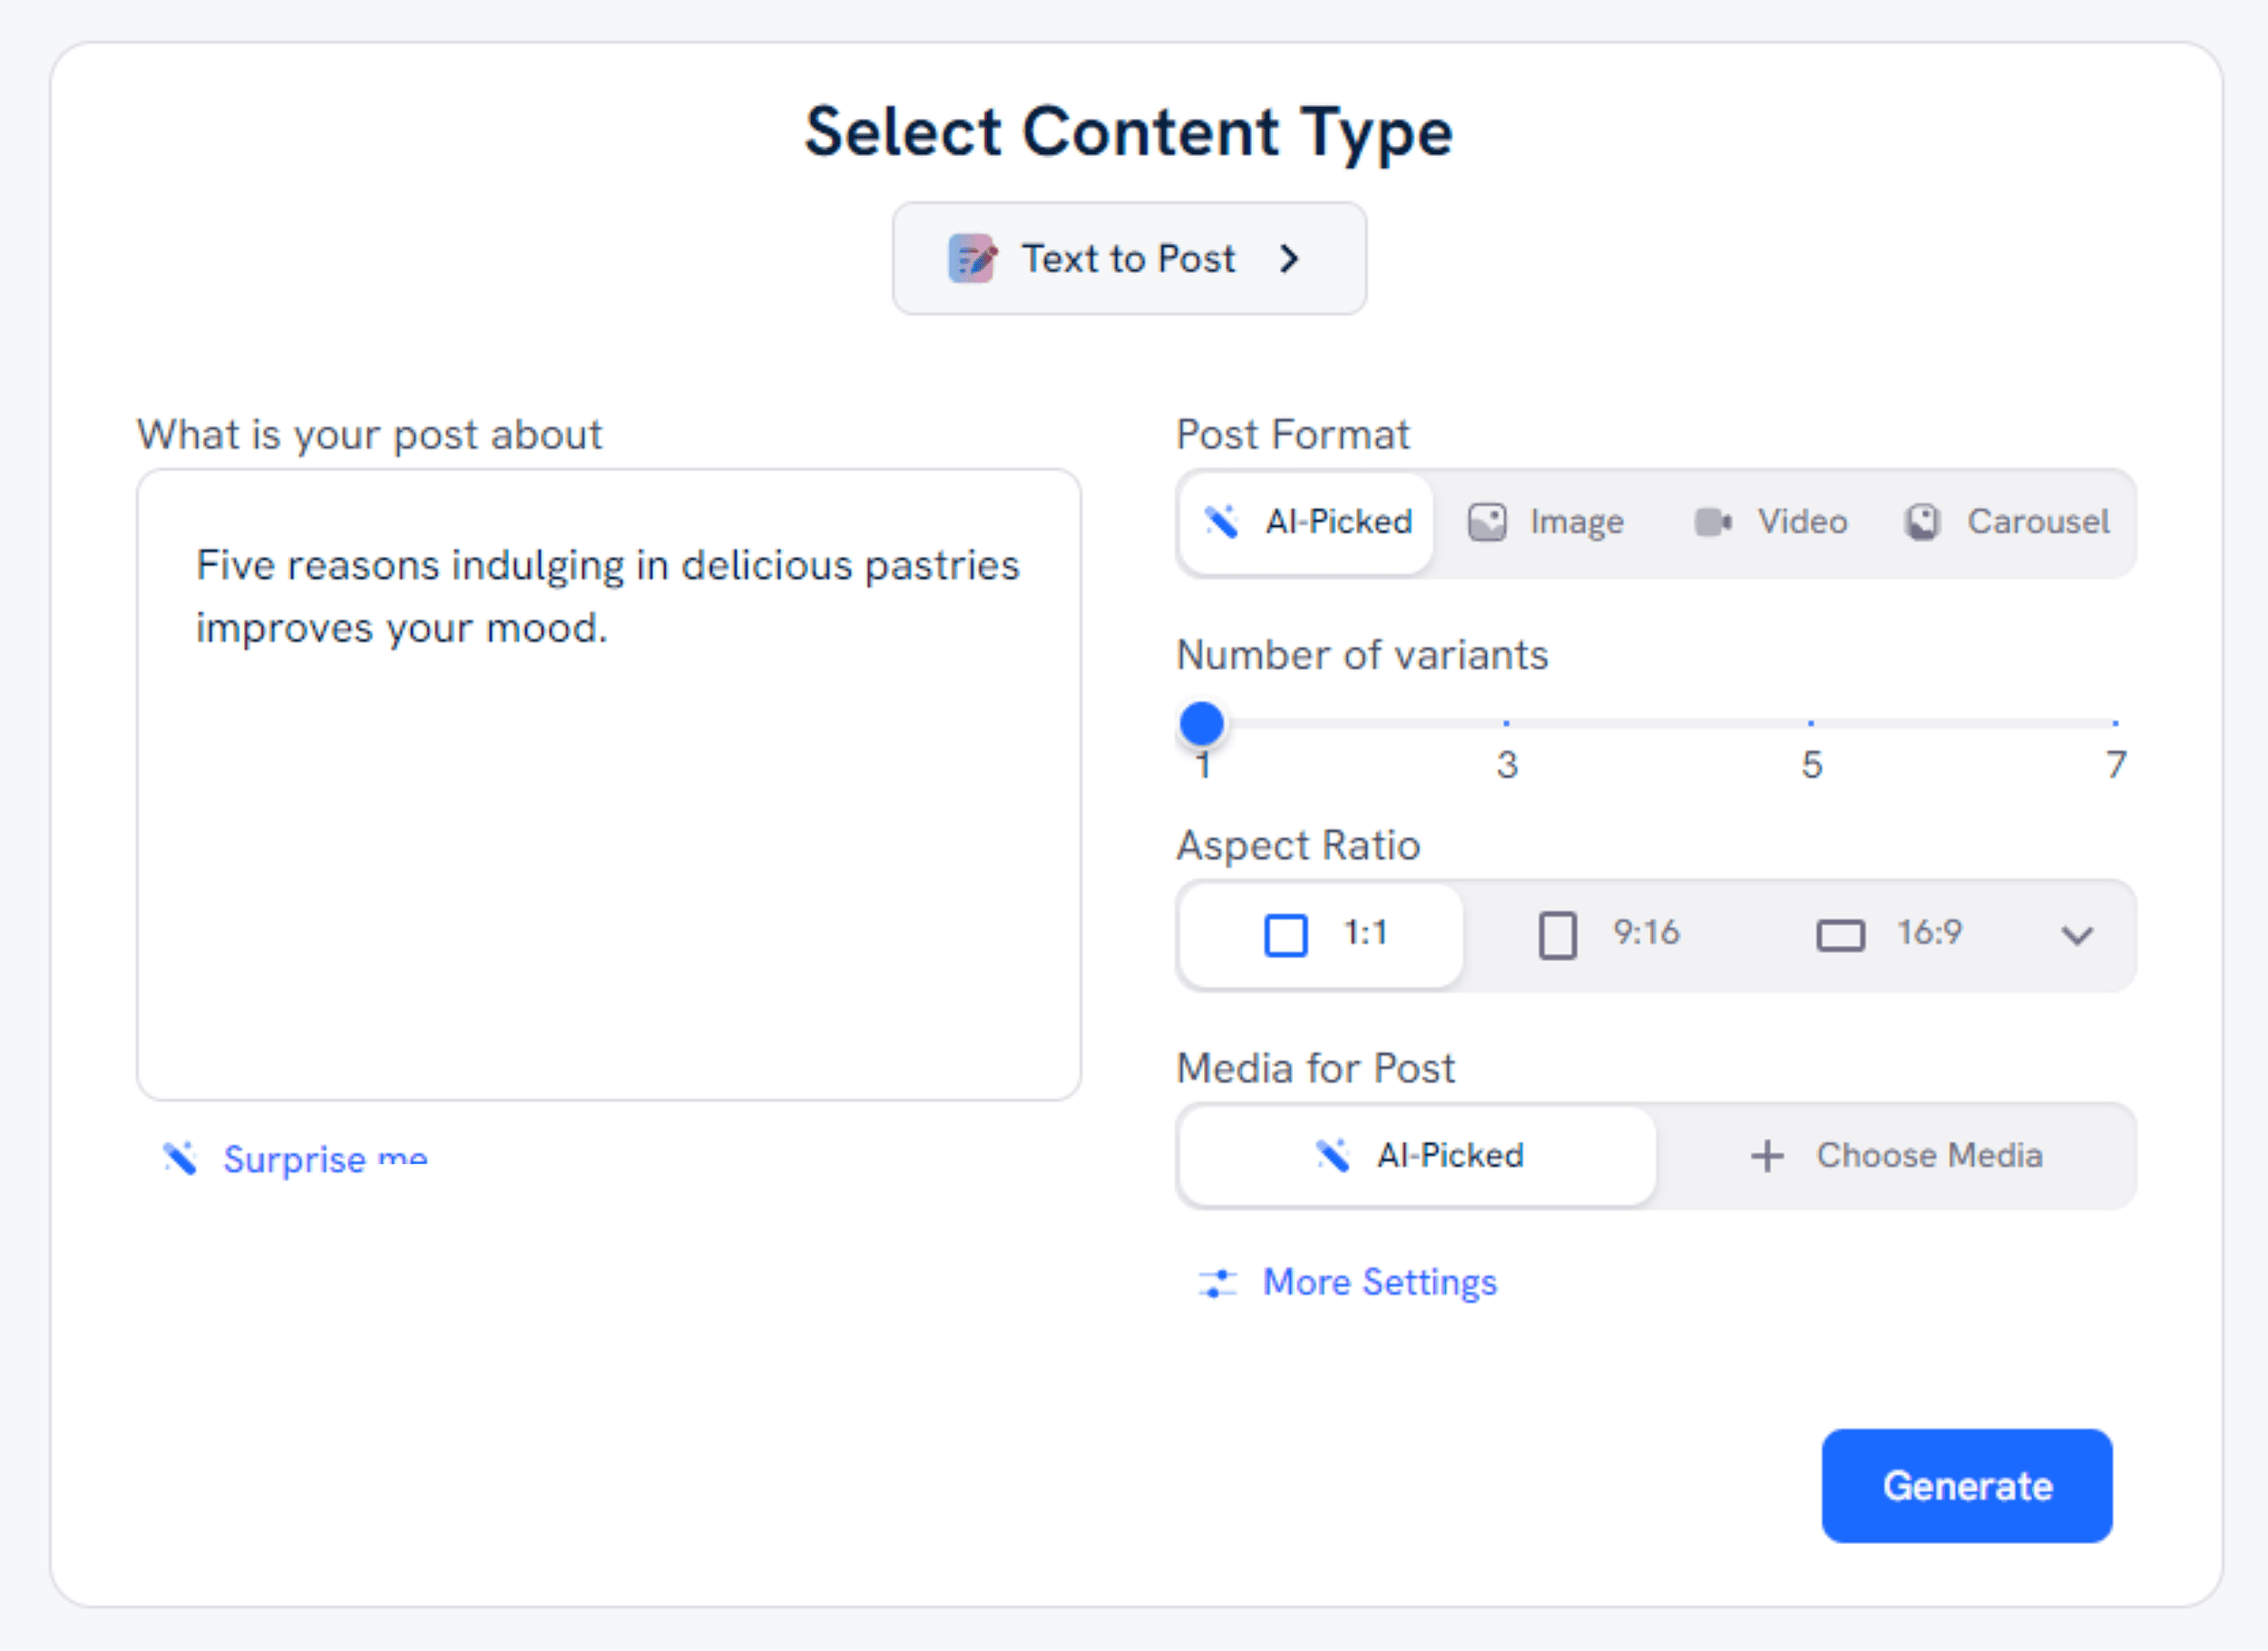2268x1651 pixels.
Task: Click the plus icon beside Choose Media
Action: pyautogui.click(x=1766, y=1155)
